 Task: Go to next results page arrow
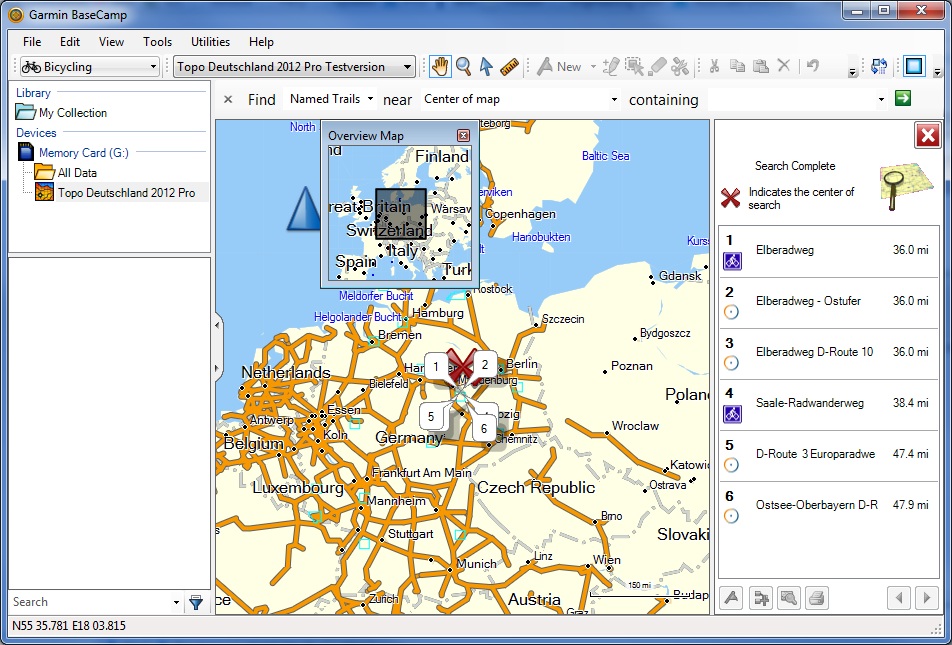pos(927,598)
